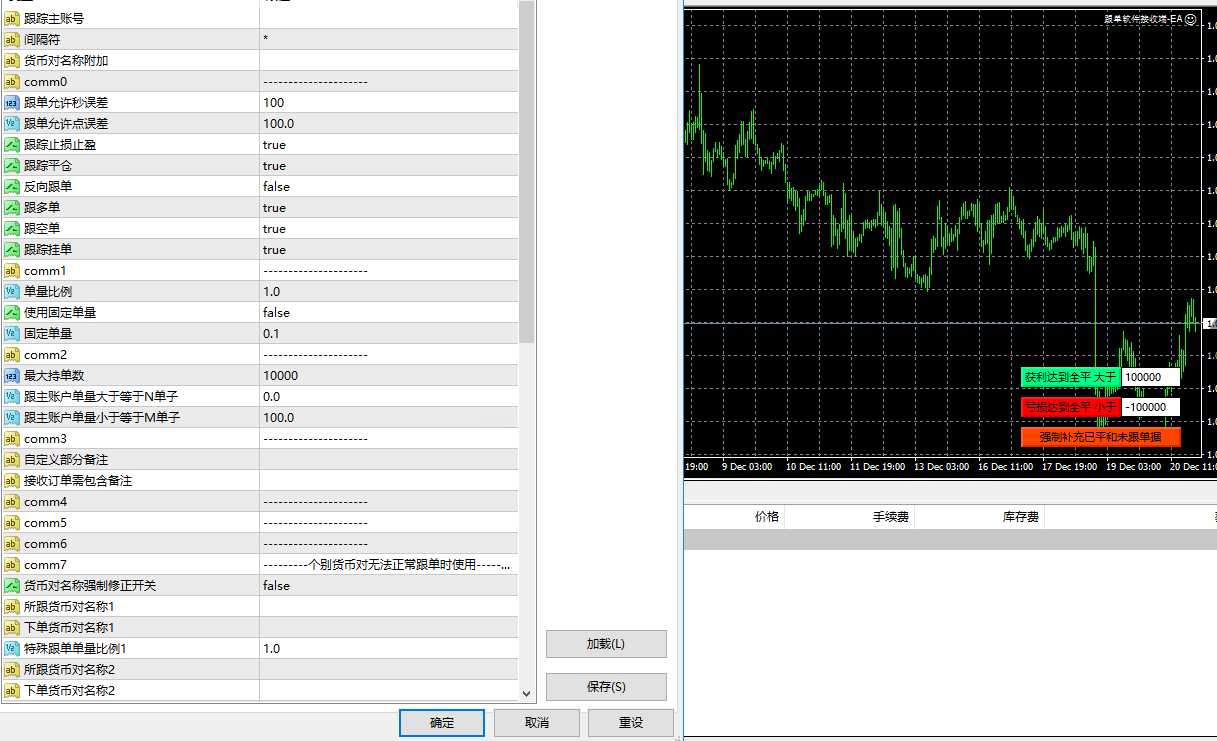The width and height of the screenshot is (1217, 741).
Task: Click the 保存(S) save button
Action: tap(606, 687)
